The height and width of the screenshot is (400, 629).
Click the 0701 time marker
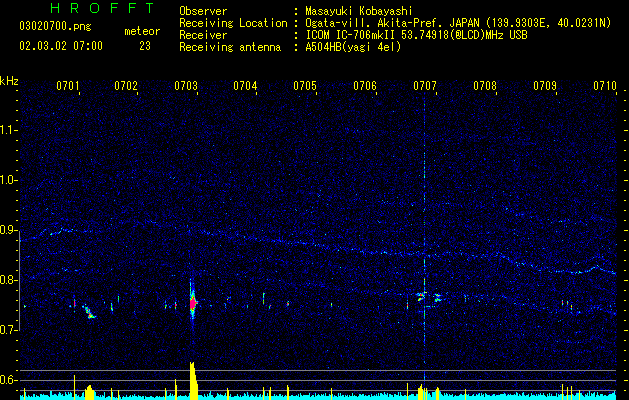coord(68,85)
